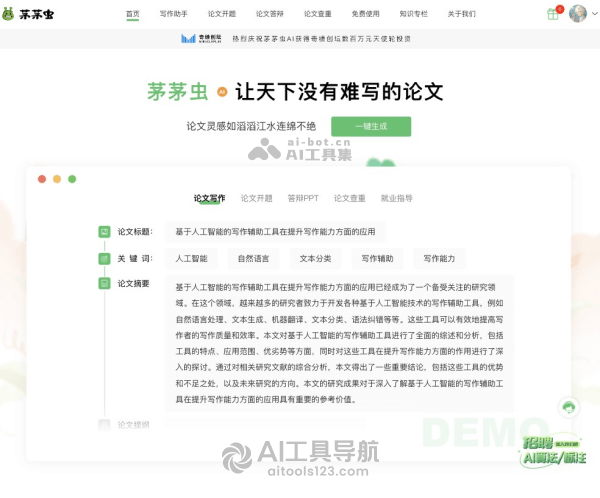
Task: Click the 论文摘要 label
Action: 133,283
